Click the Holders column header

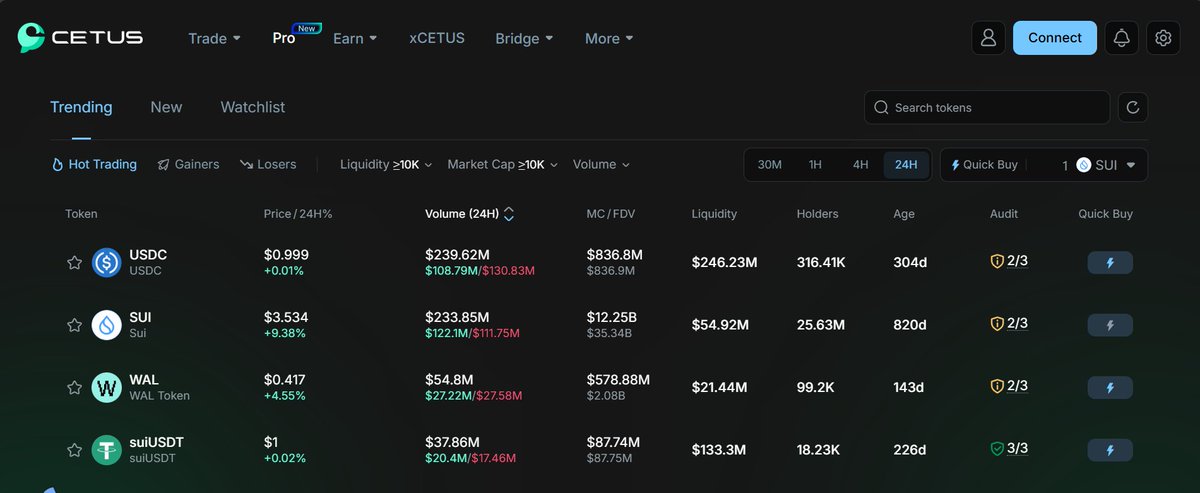tap(818, 214)
